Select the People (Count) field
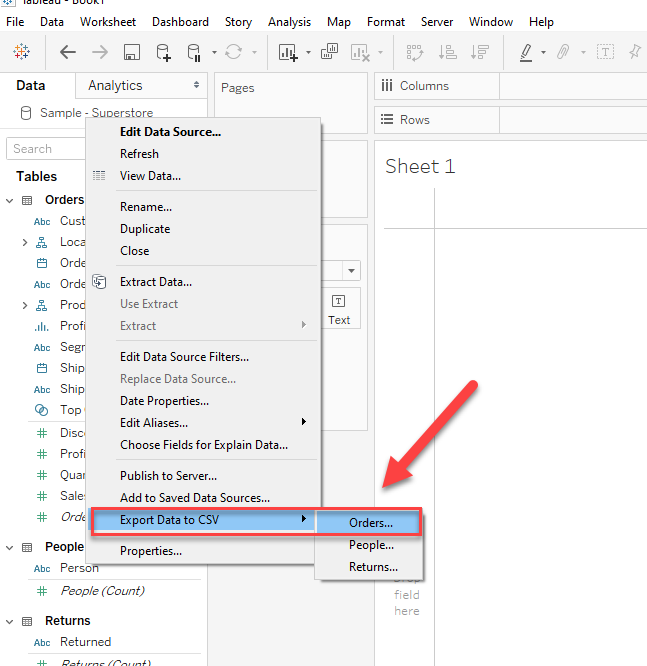 (102, 591)
